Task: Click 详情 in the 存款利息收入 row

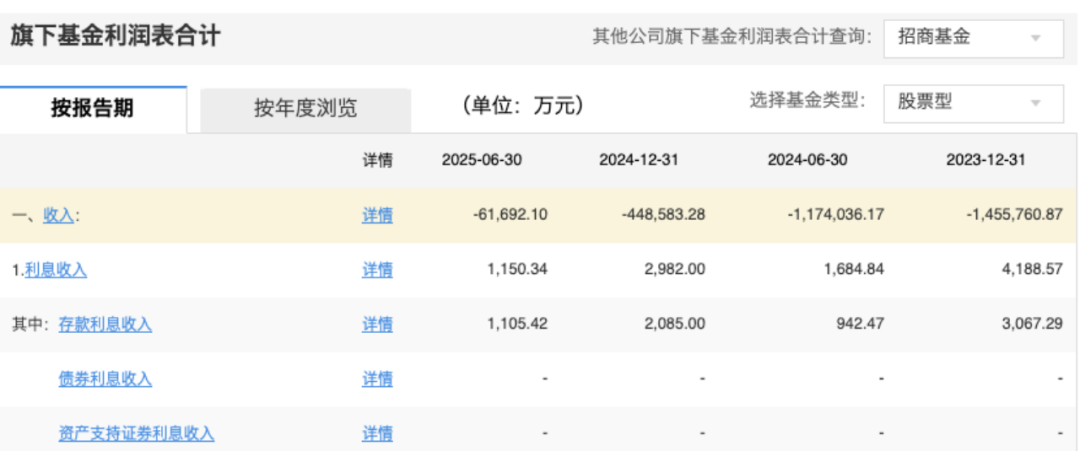Action: (x=377, y=324)
